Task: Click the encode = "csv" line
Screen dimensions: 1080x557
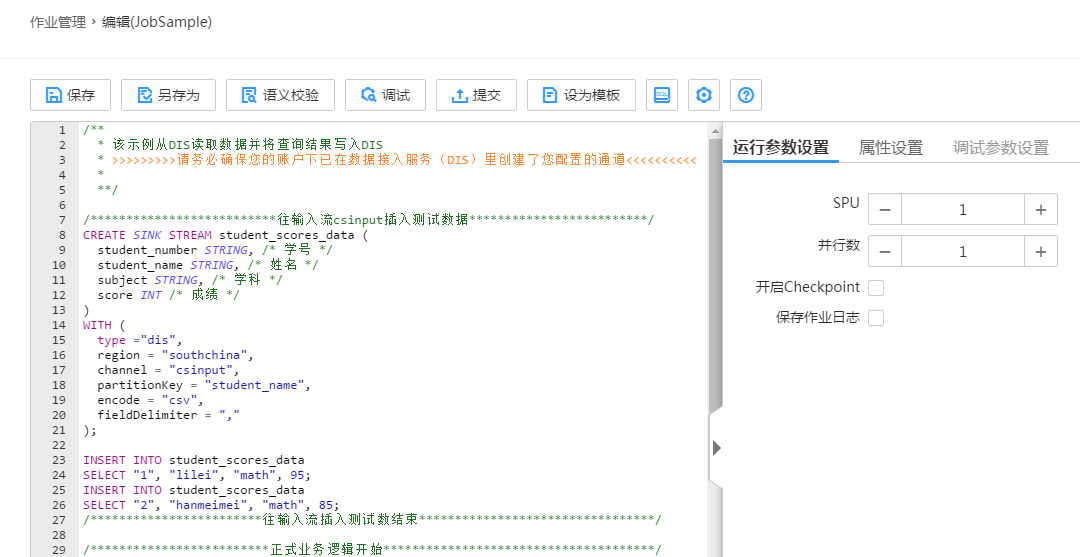Action: click(150, 400)
